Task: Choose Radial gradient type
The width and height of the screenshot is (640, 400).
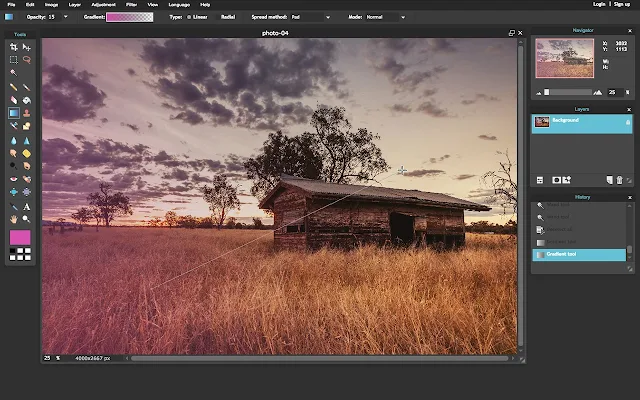Action: [229, 17]
